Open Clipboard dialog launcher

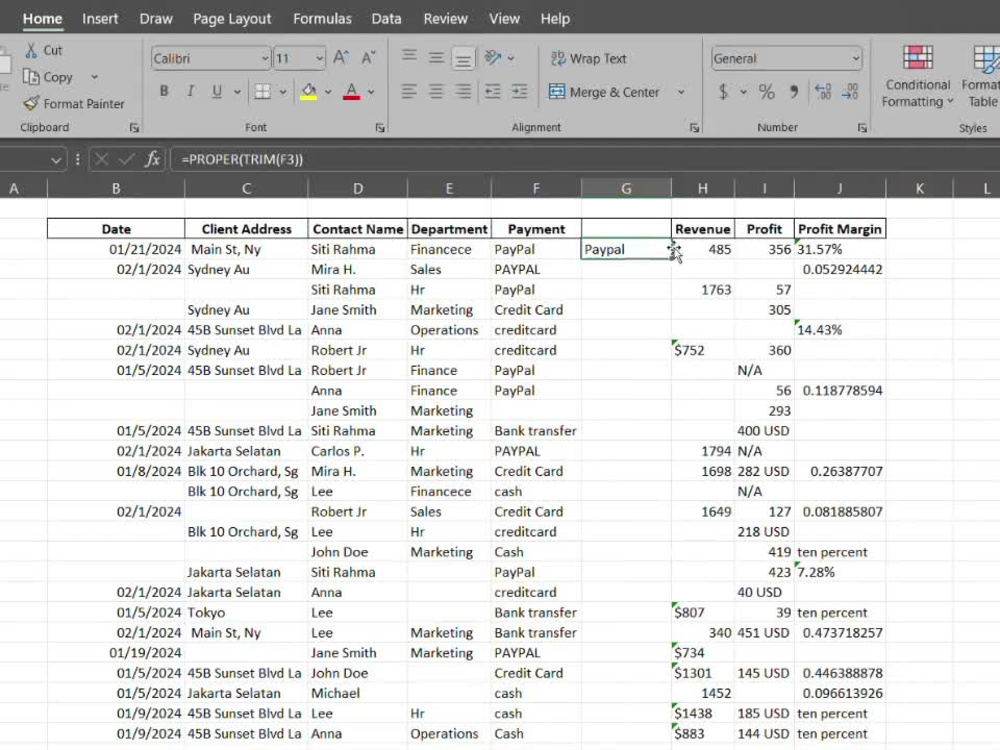pyautogui.click(x=135, y=128)
